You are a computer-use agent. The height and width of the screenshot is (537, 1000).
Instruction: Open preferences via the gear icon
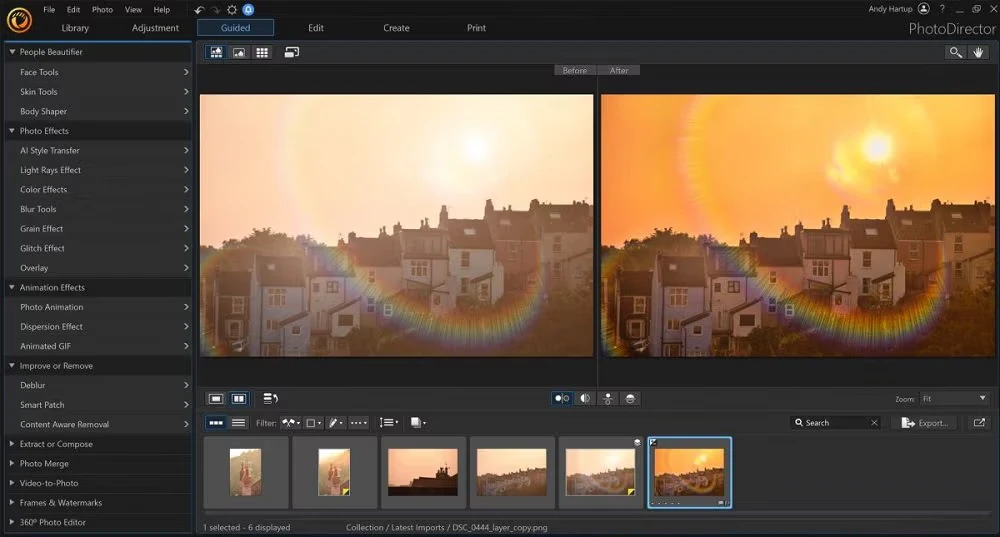[x=232, y=9]
